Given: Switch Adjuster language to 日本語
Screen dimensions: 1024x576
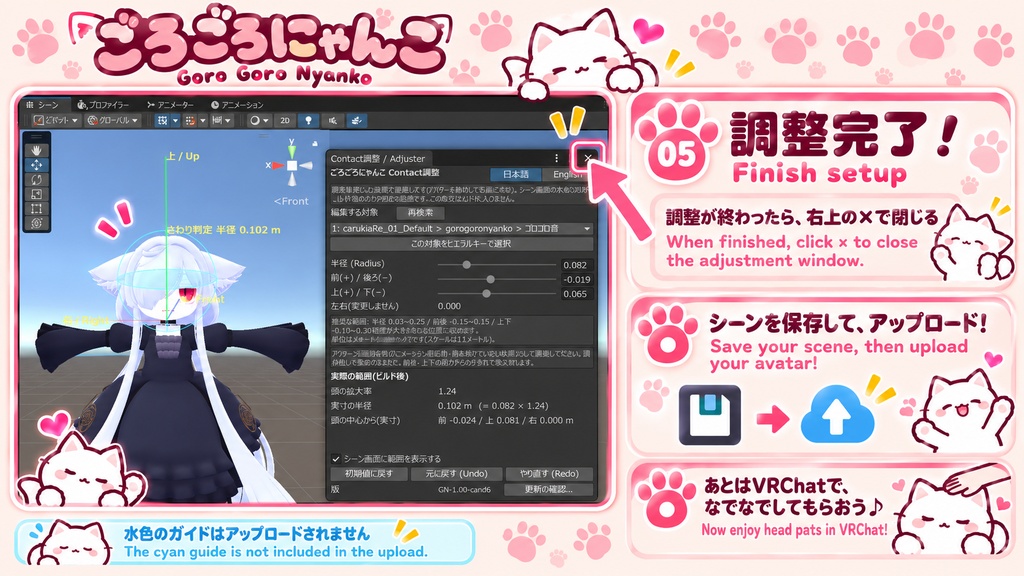Looking at the screenshot, I should click(516, 174).
